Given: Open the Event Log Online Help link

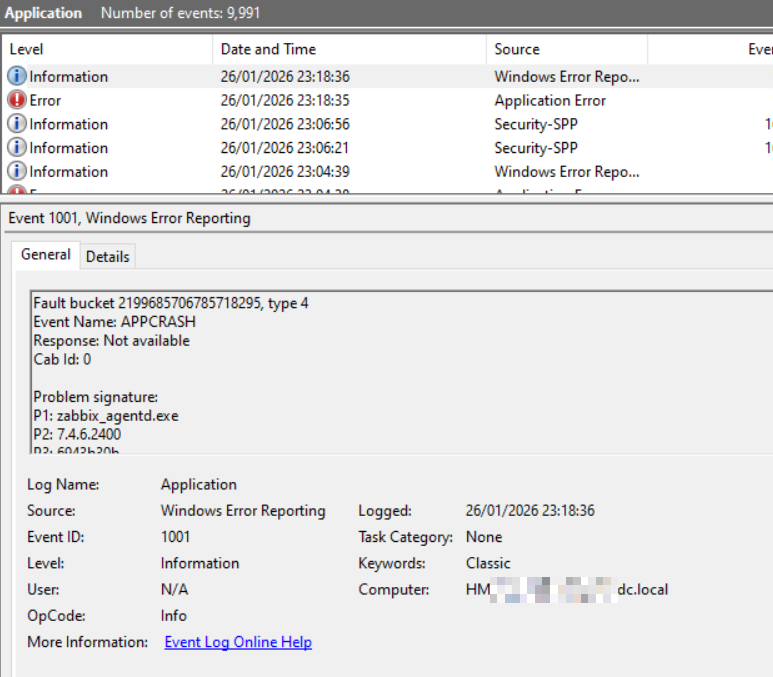Looking at the screenshot, I should (x=238, y=642).
